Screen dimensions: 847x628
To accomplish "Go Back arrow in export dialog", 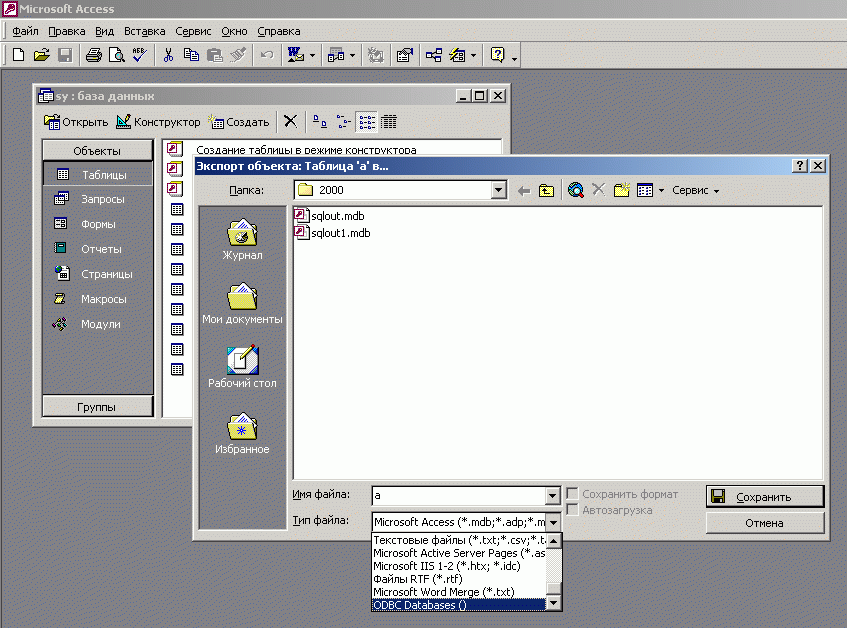I will tap(523, 191).
